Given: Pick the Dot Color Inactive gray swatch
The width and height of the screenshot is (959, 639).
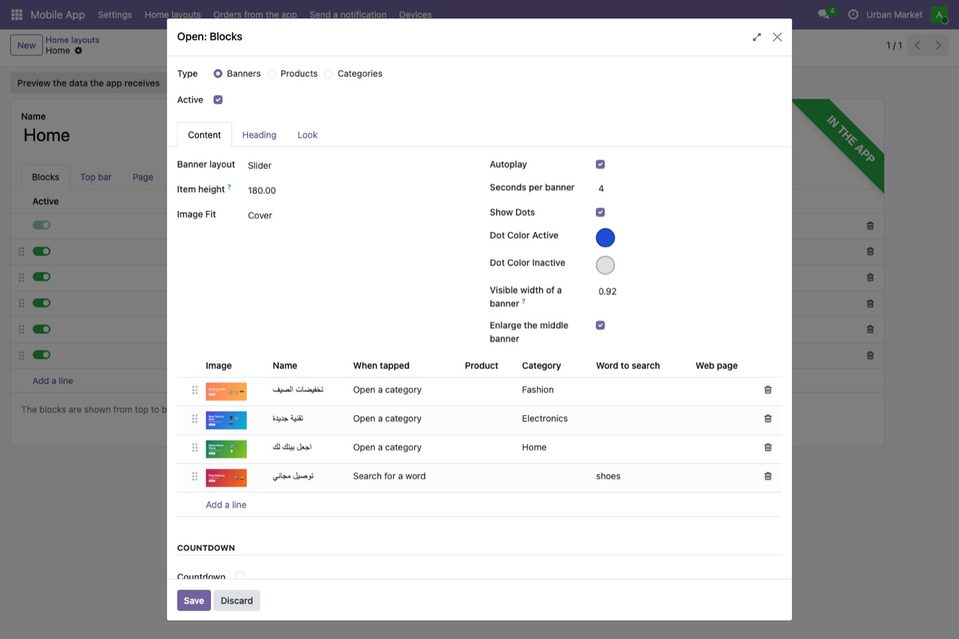Looking at the screenshot, I should click(605, 265).
